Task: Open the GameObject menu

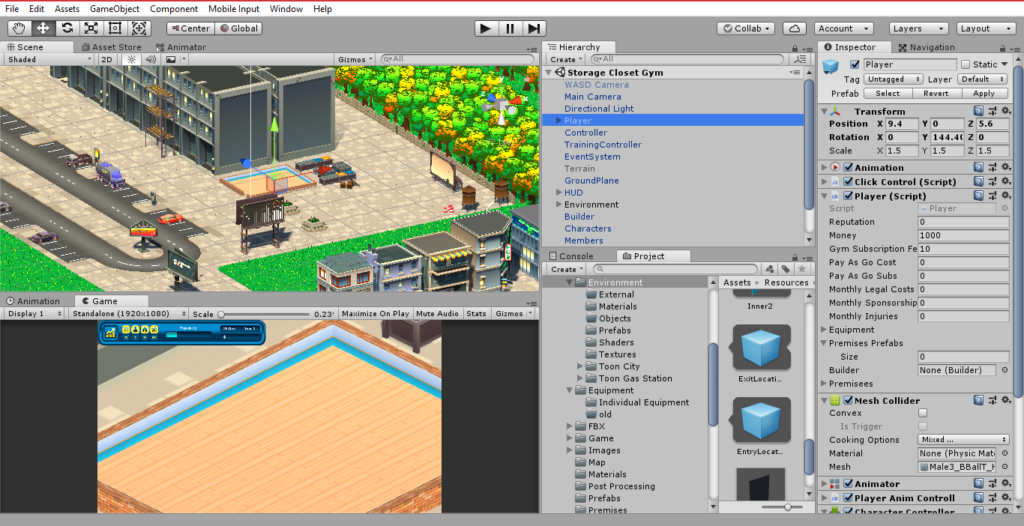Action: [114, 8]
